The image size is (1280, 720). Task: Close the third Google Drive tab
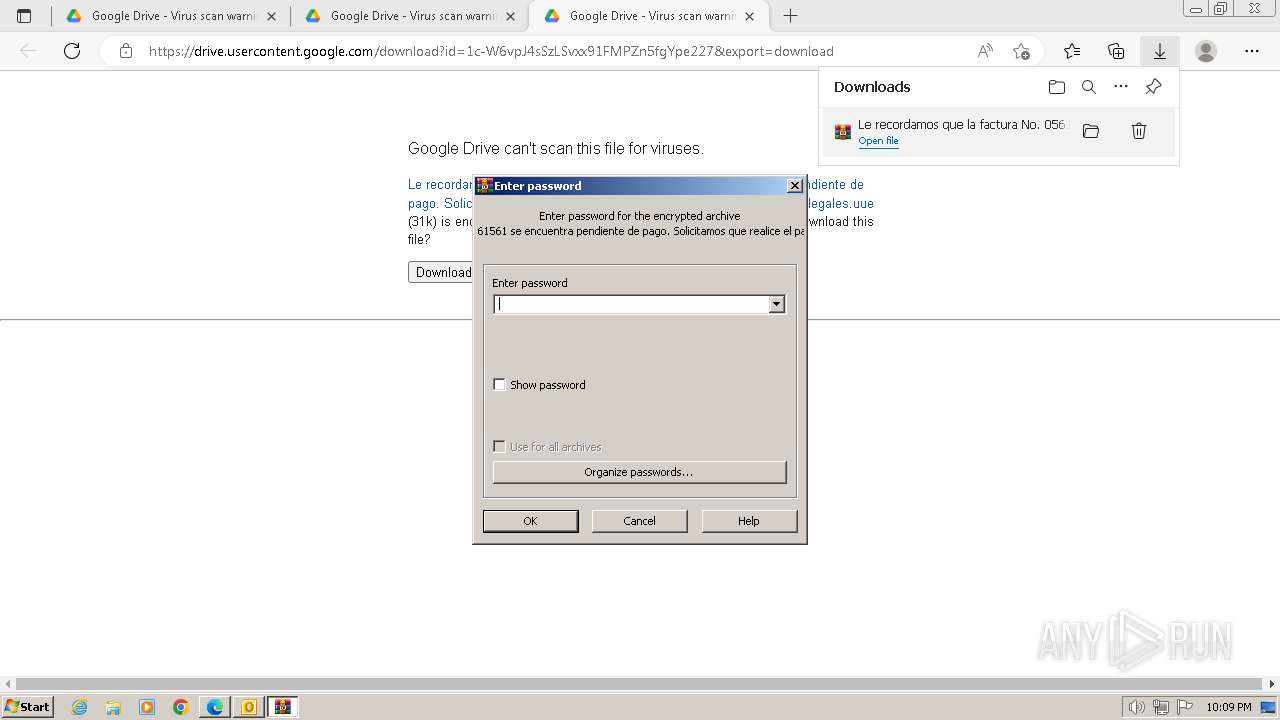coord(749,16)
